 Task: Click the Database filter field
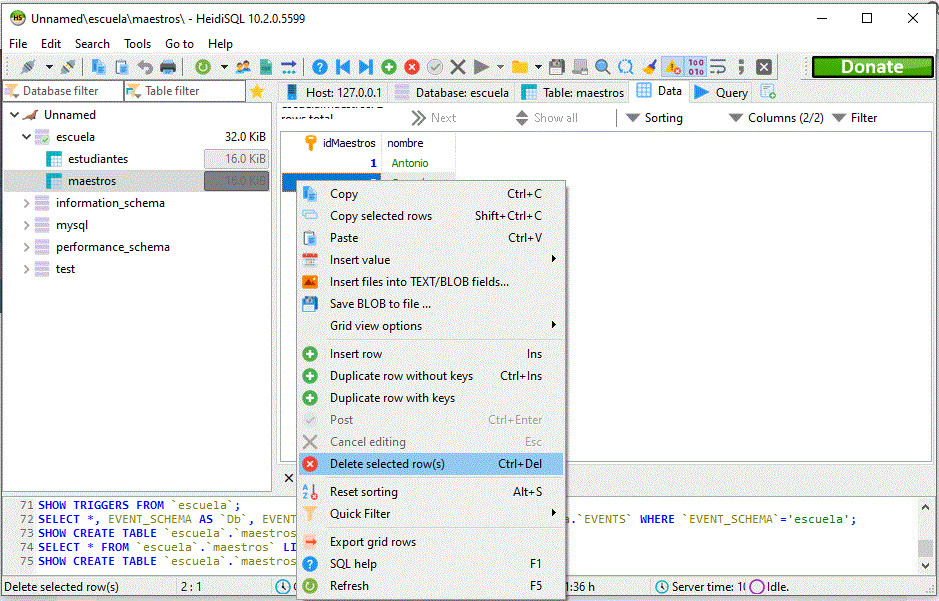[x=62, y=91]
